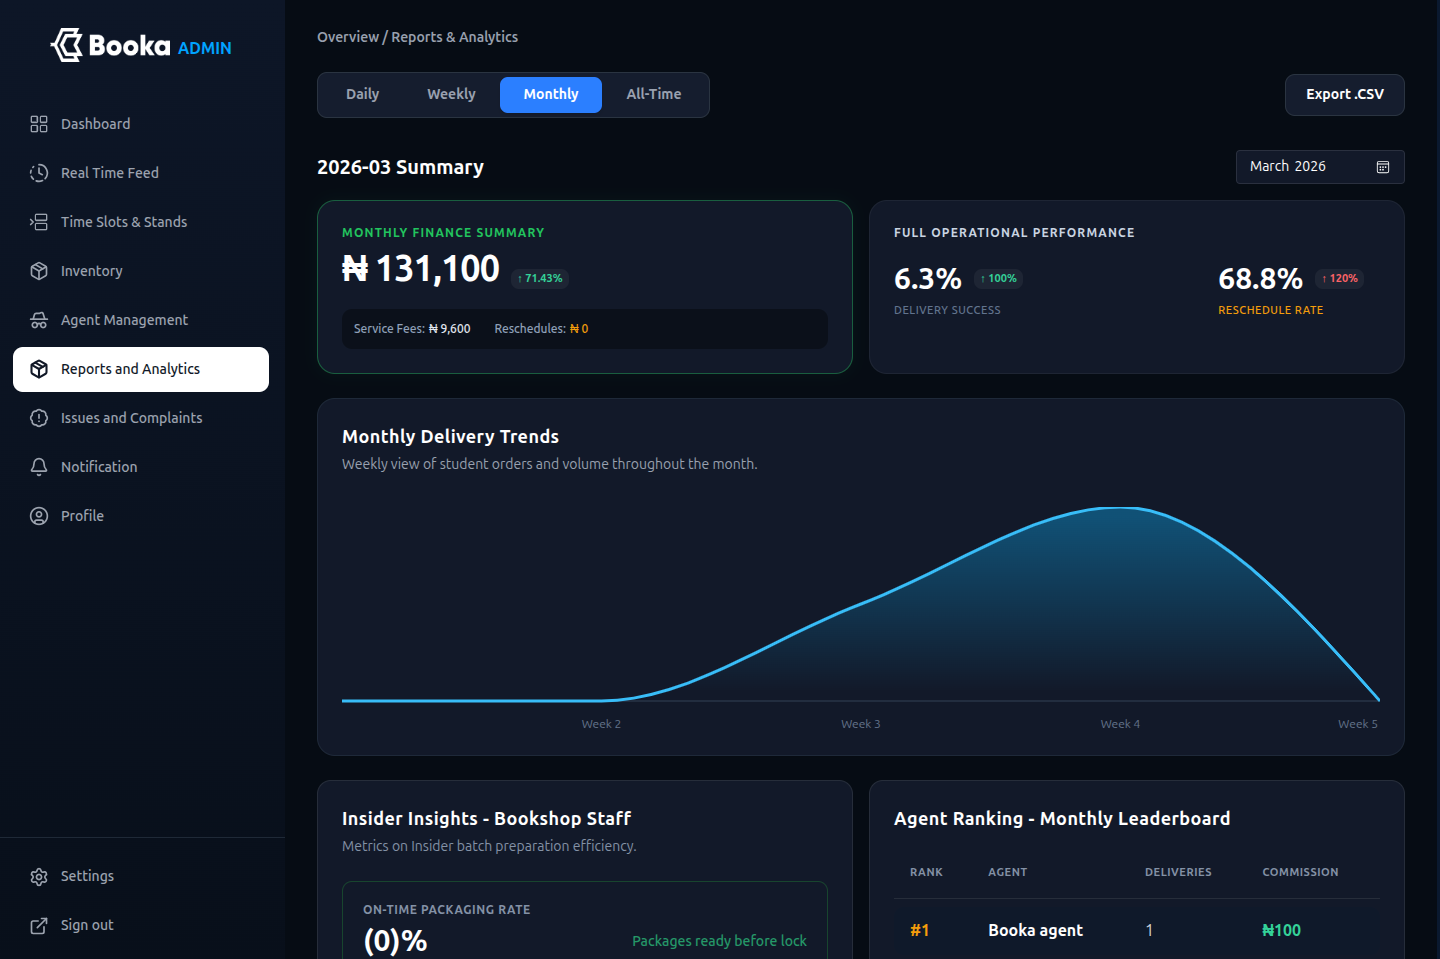Click the Week 4 axis label
The height and width of the screenshot is (959, 1440).
point(1120,724)
